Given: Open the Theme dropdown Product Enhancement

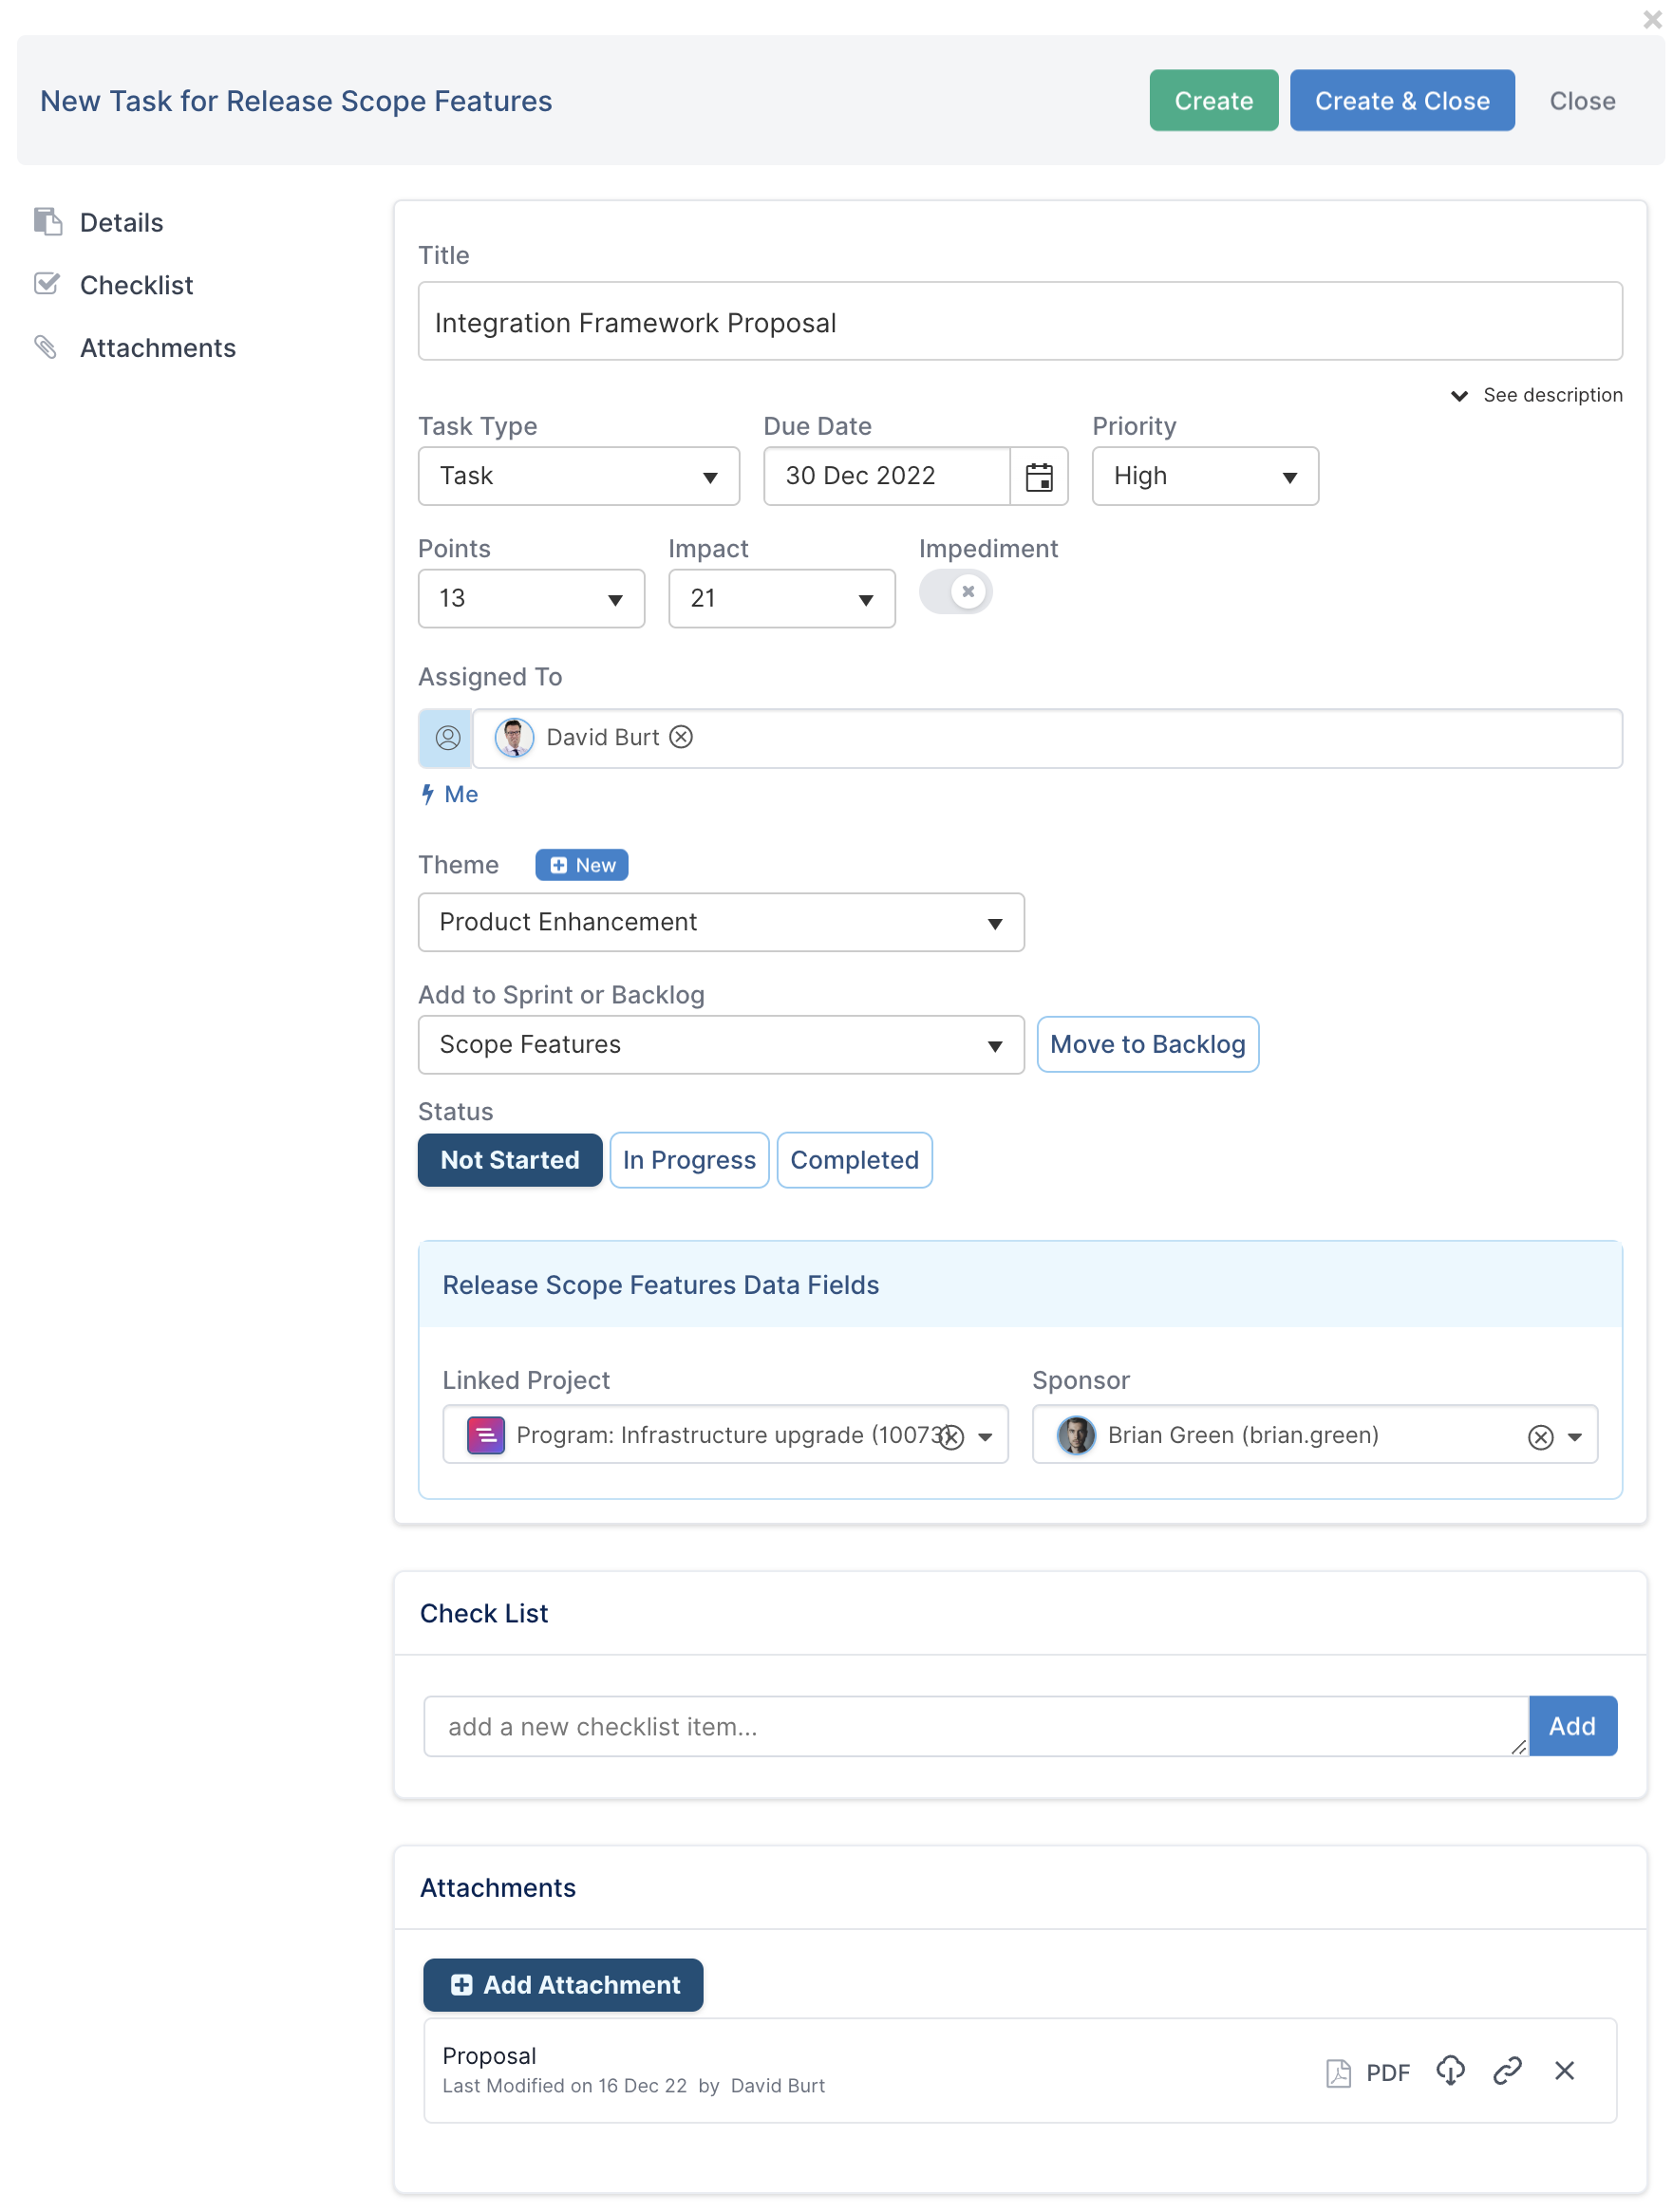Looking at the screenshot, I should pyautogui.click(x=720, y=922).
